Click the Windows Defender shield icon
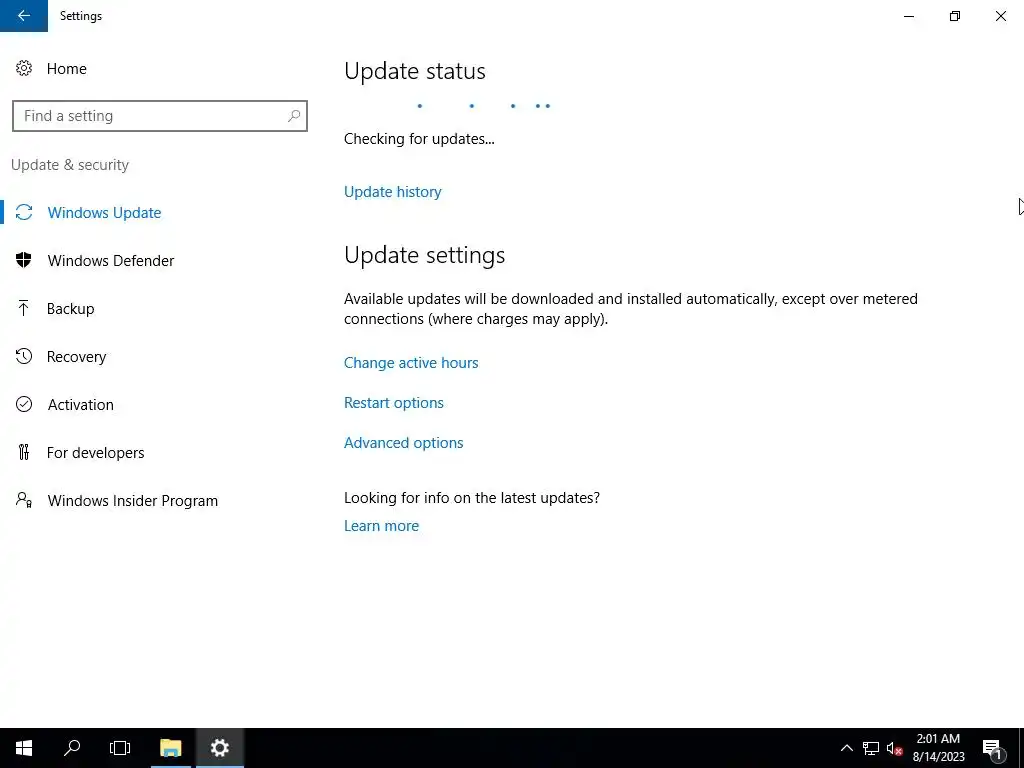Image resolution: width=1024 pixels, height=768 pixels. [x=24, y=260]
